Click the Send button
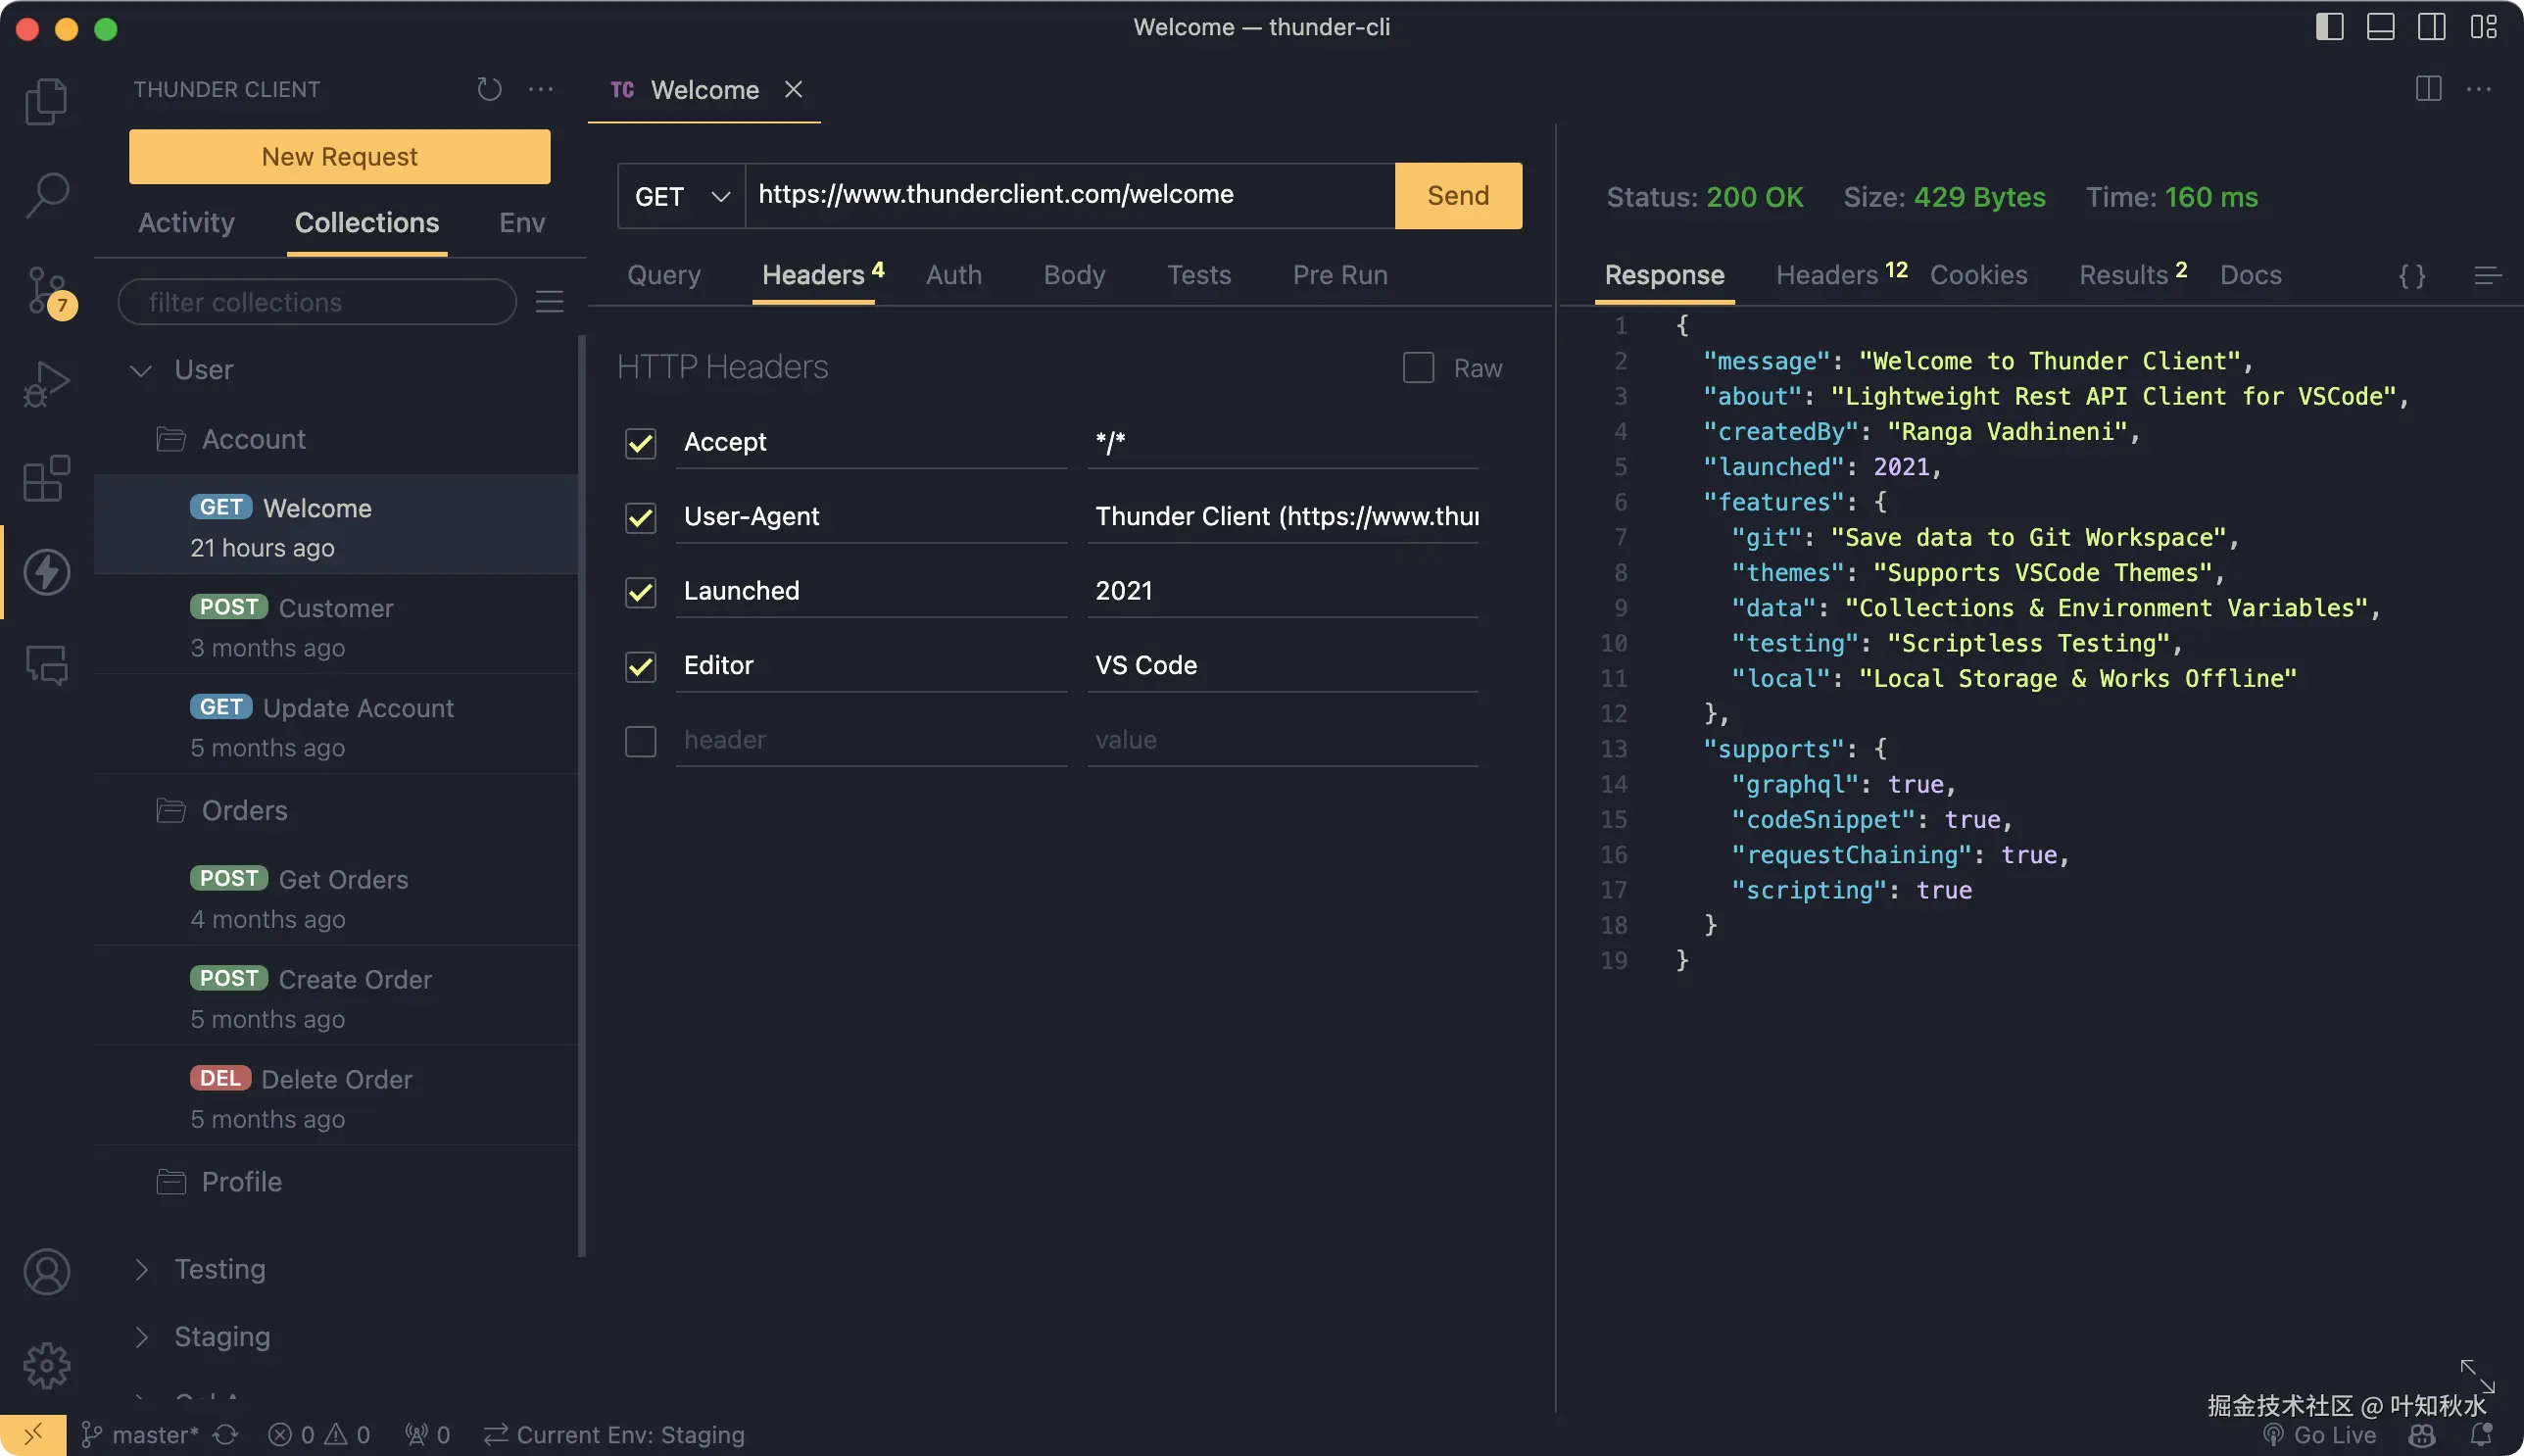Viewport: 2524px width, 1456px height. 1457,196
